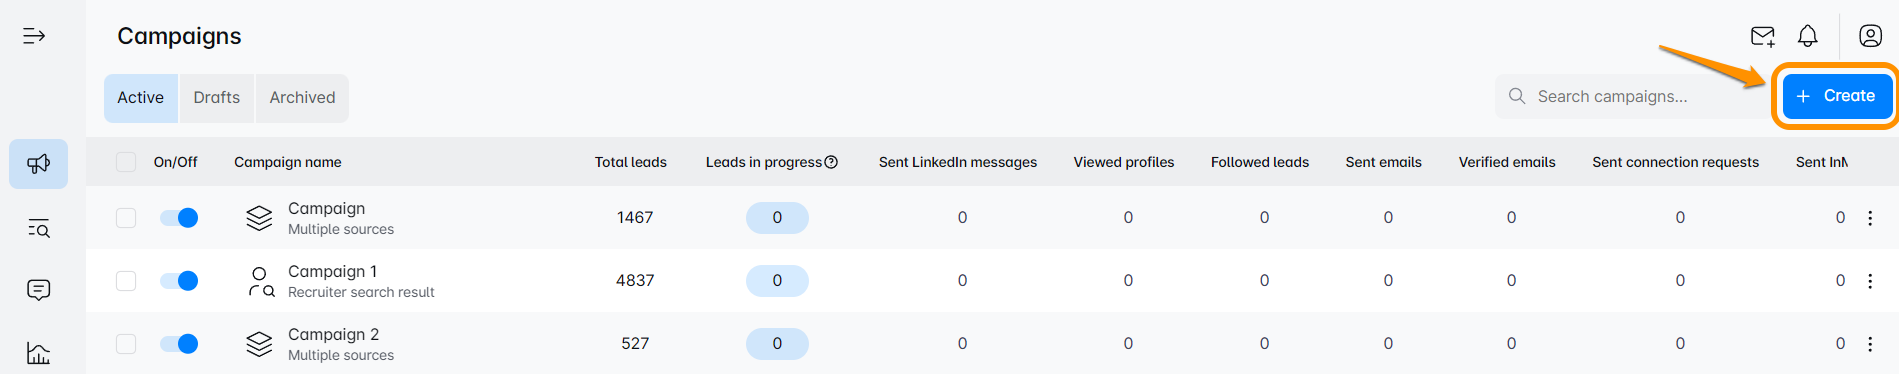
Task: Open the search list sidebar icon
Action: pyautogui.click(x=39, y=228)
